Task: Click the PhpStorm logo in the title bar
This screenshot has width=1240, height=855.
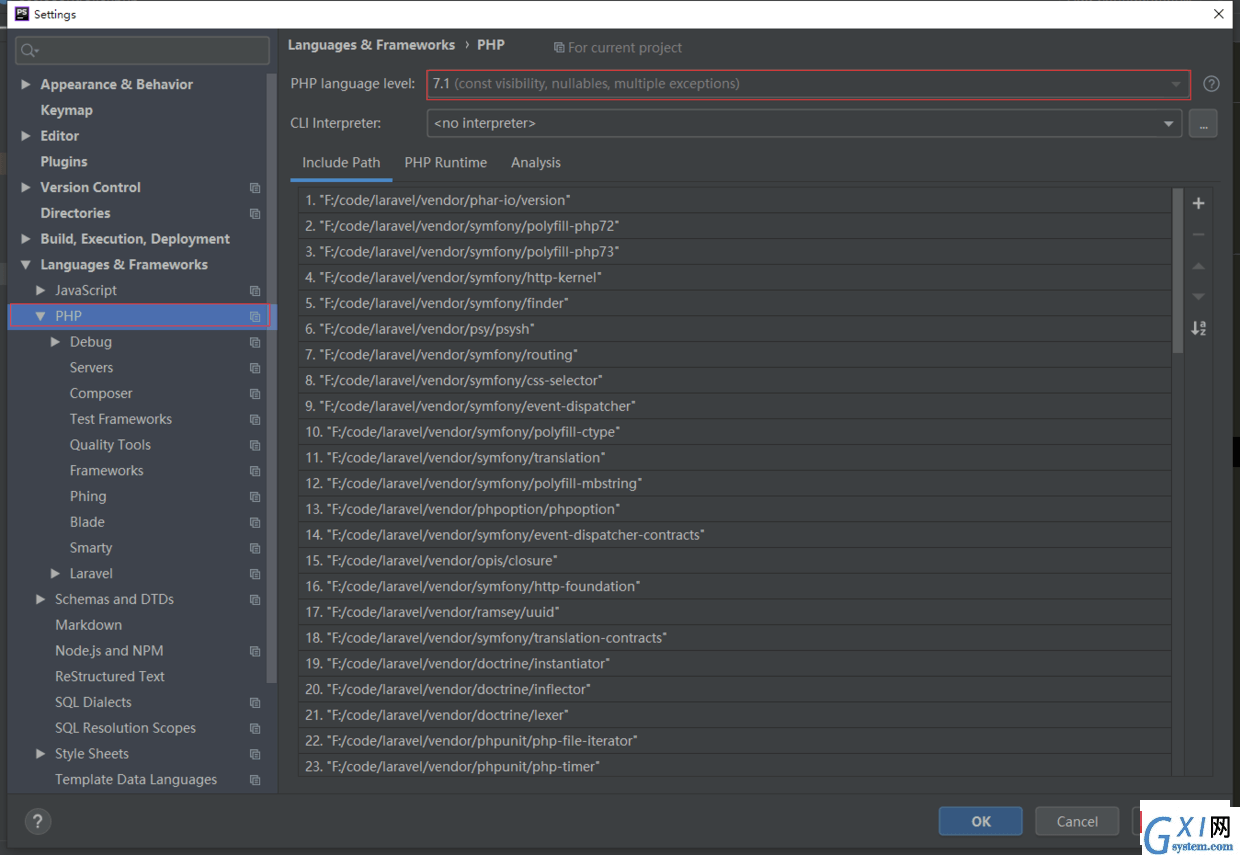Action: coord(21,14)
